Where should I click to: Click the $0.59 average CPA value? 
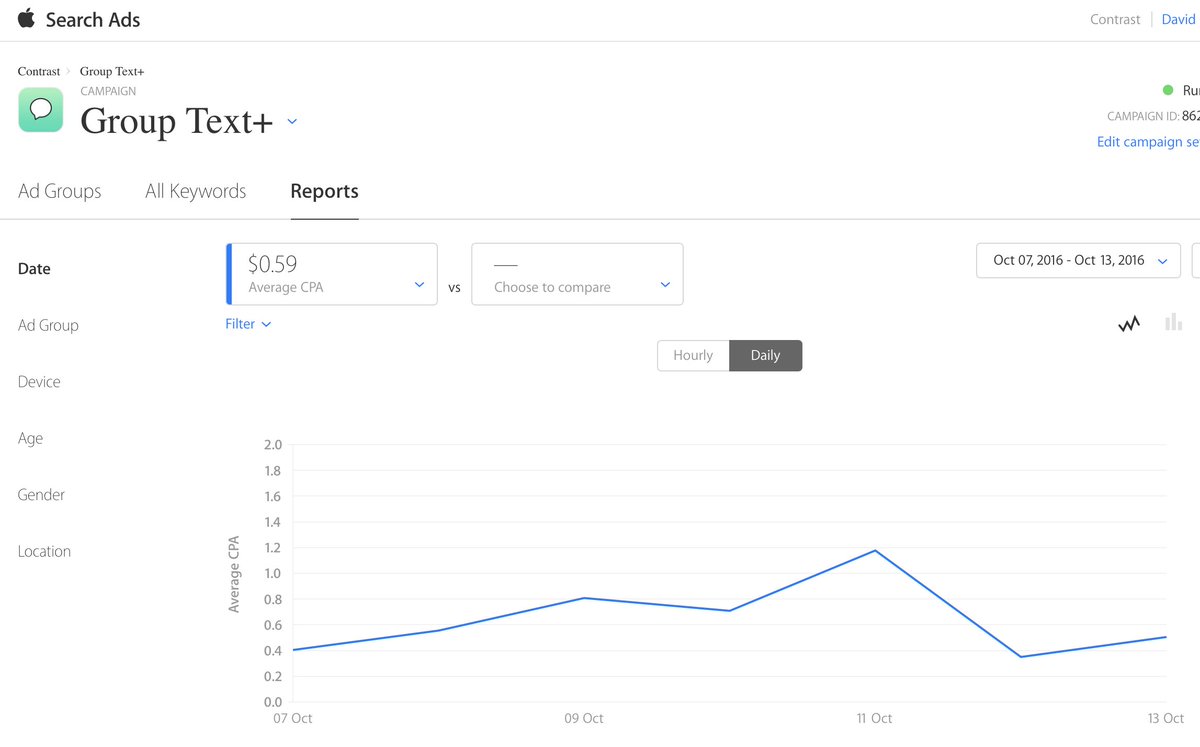pos(272,264)
